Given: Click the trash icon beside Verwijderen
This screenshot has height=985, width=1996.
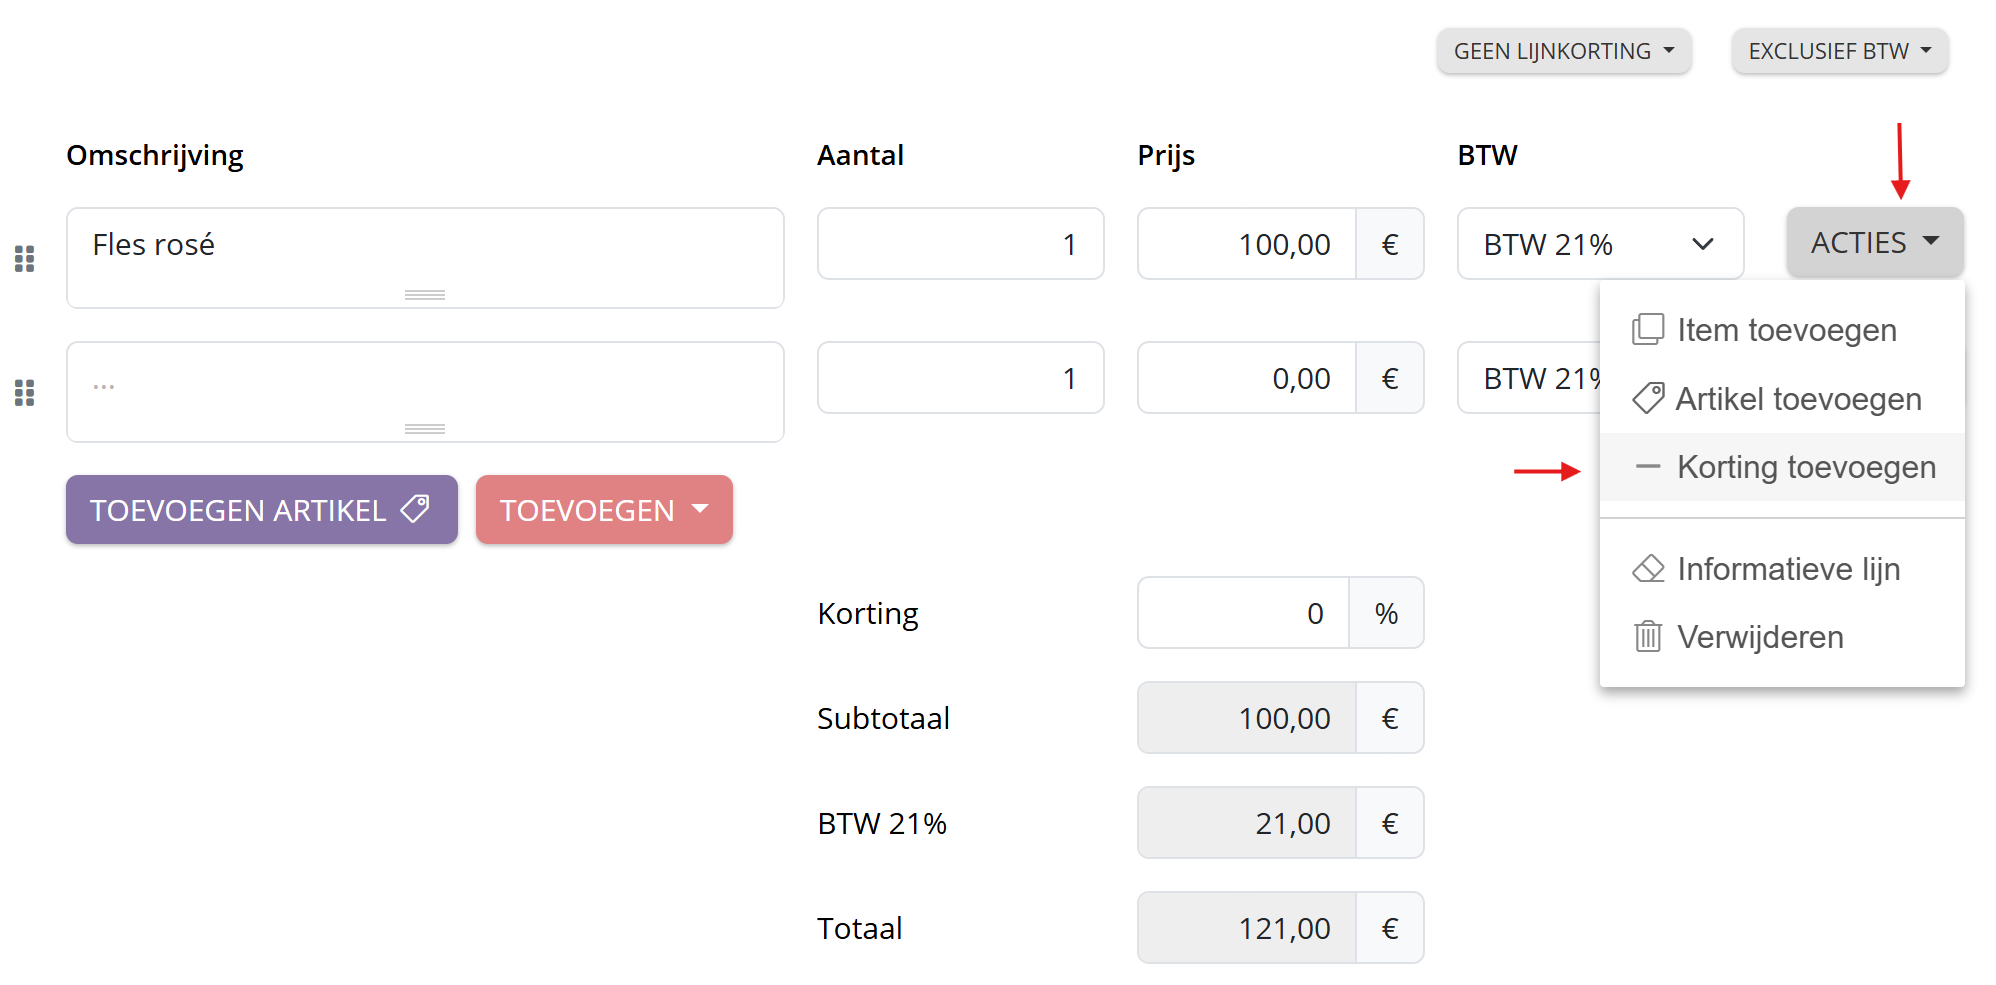Looking at the screenshot, I should point(1647,637).
